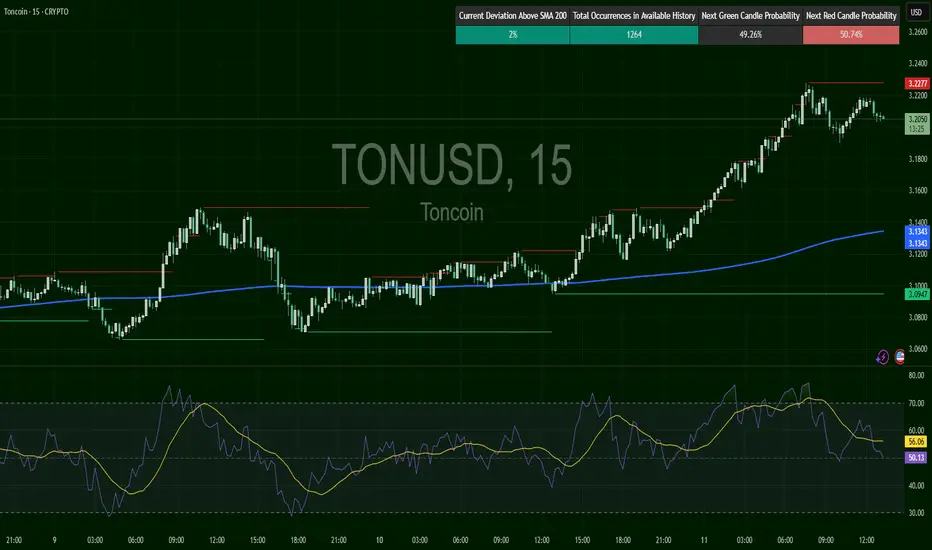This screenshot has width=932, height=550.
Task: Click 'Total Occurrences in Available History' header
Action: tap(634, 16)
